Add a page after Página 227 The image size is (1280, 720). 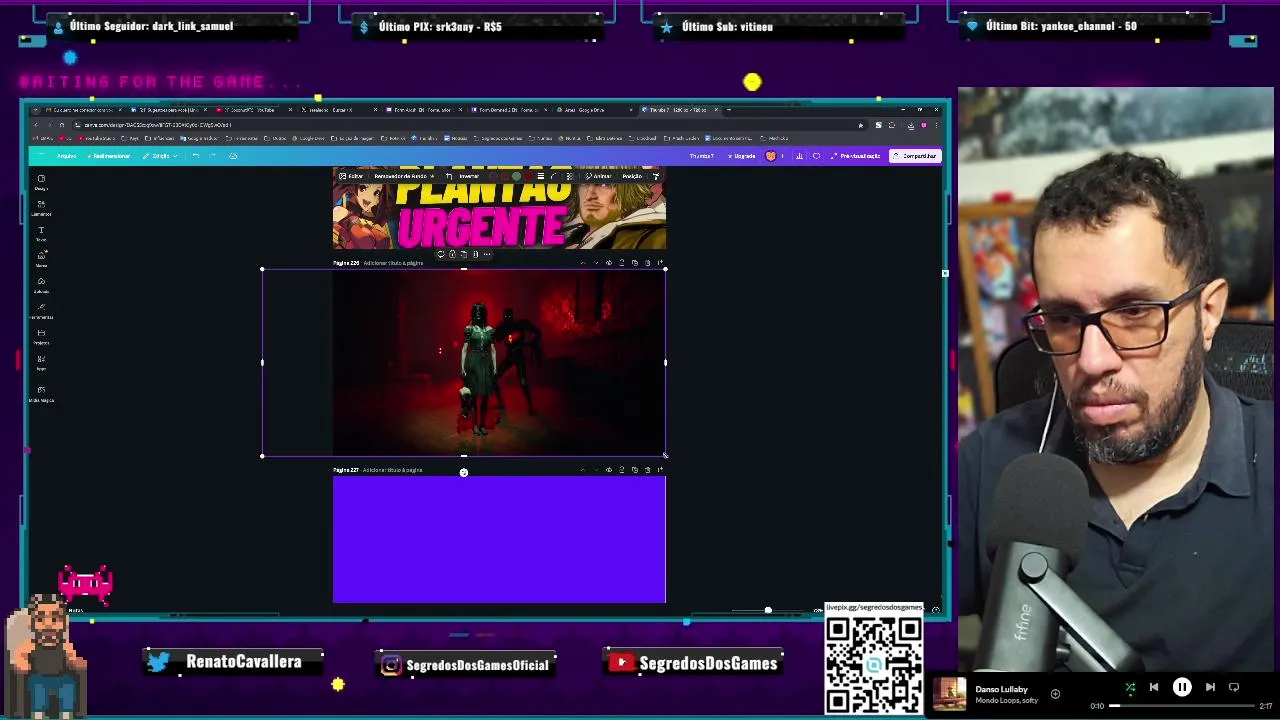click(x=660, y=469)
